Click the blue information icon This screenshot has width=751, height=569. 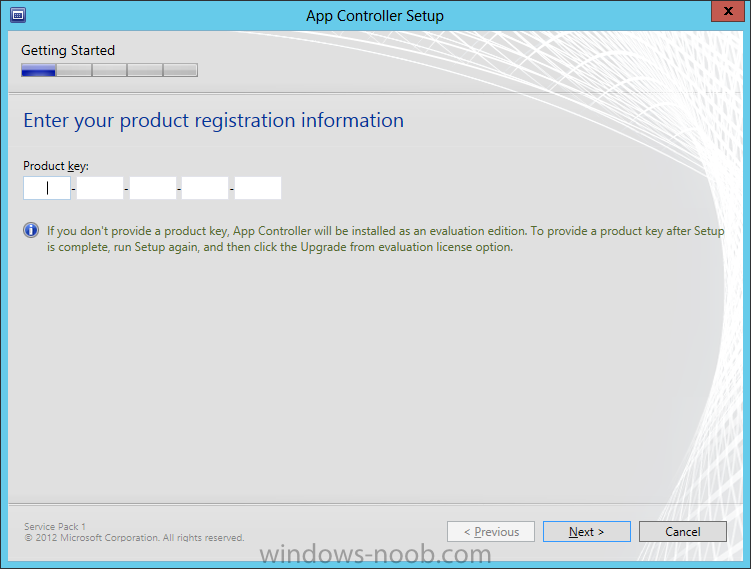pos(31,230)
